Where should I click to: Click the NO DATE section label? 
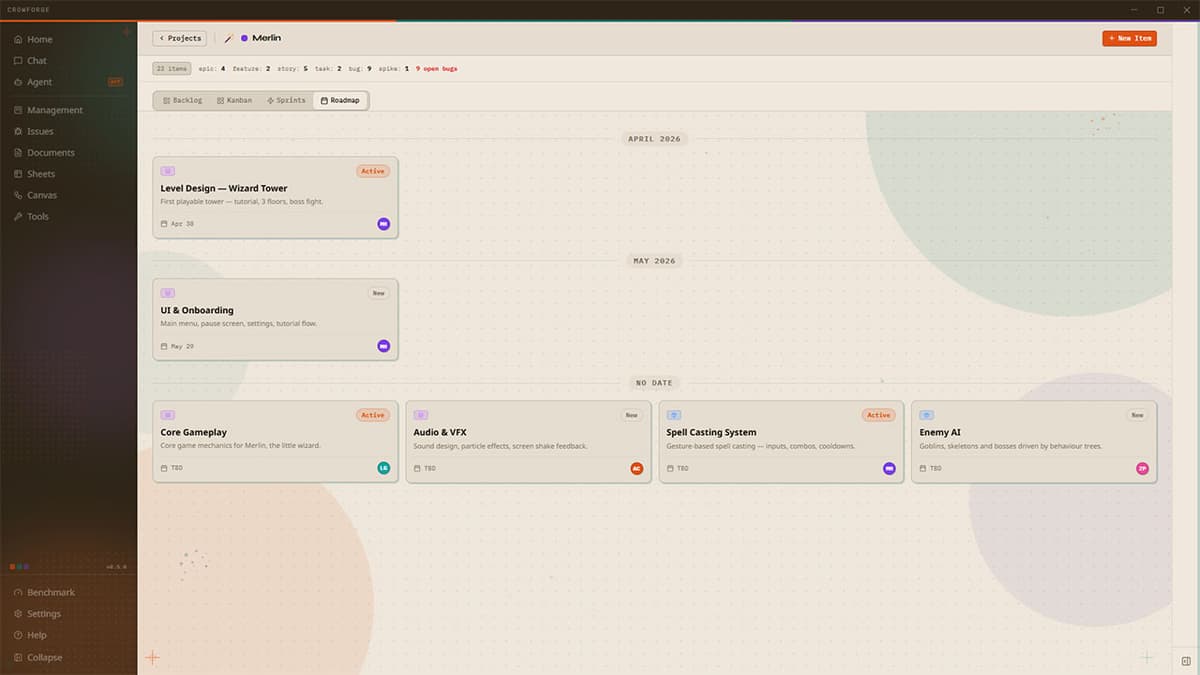tap(654, 382)
